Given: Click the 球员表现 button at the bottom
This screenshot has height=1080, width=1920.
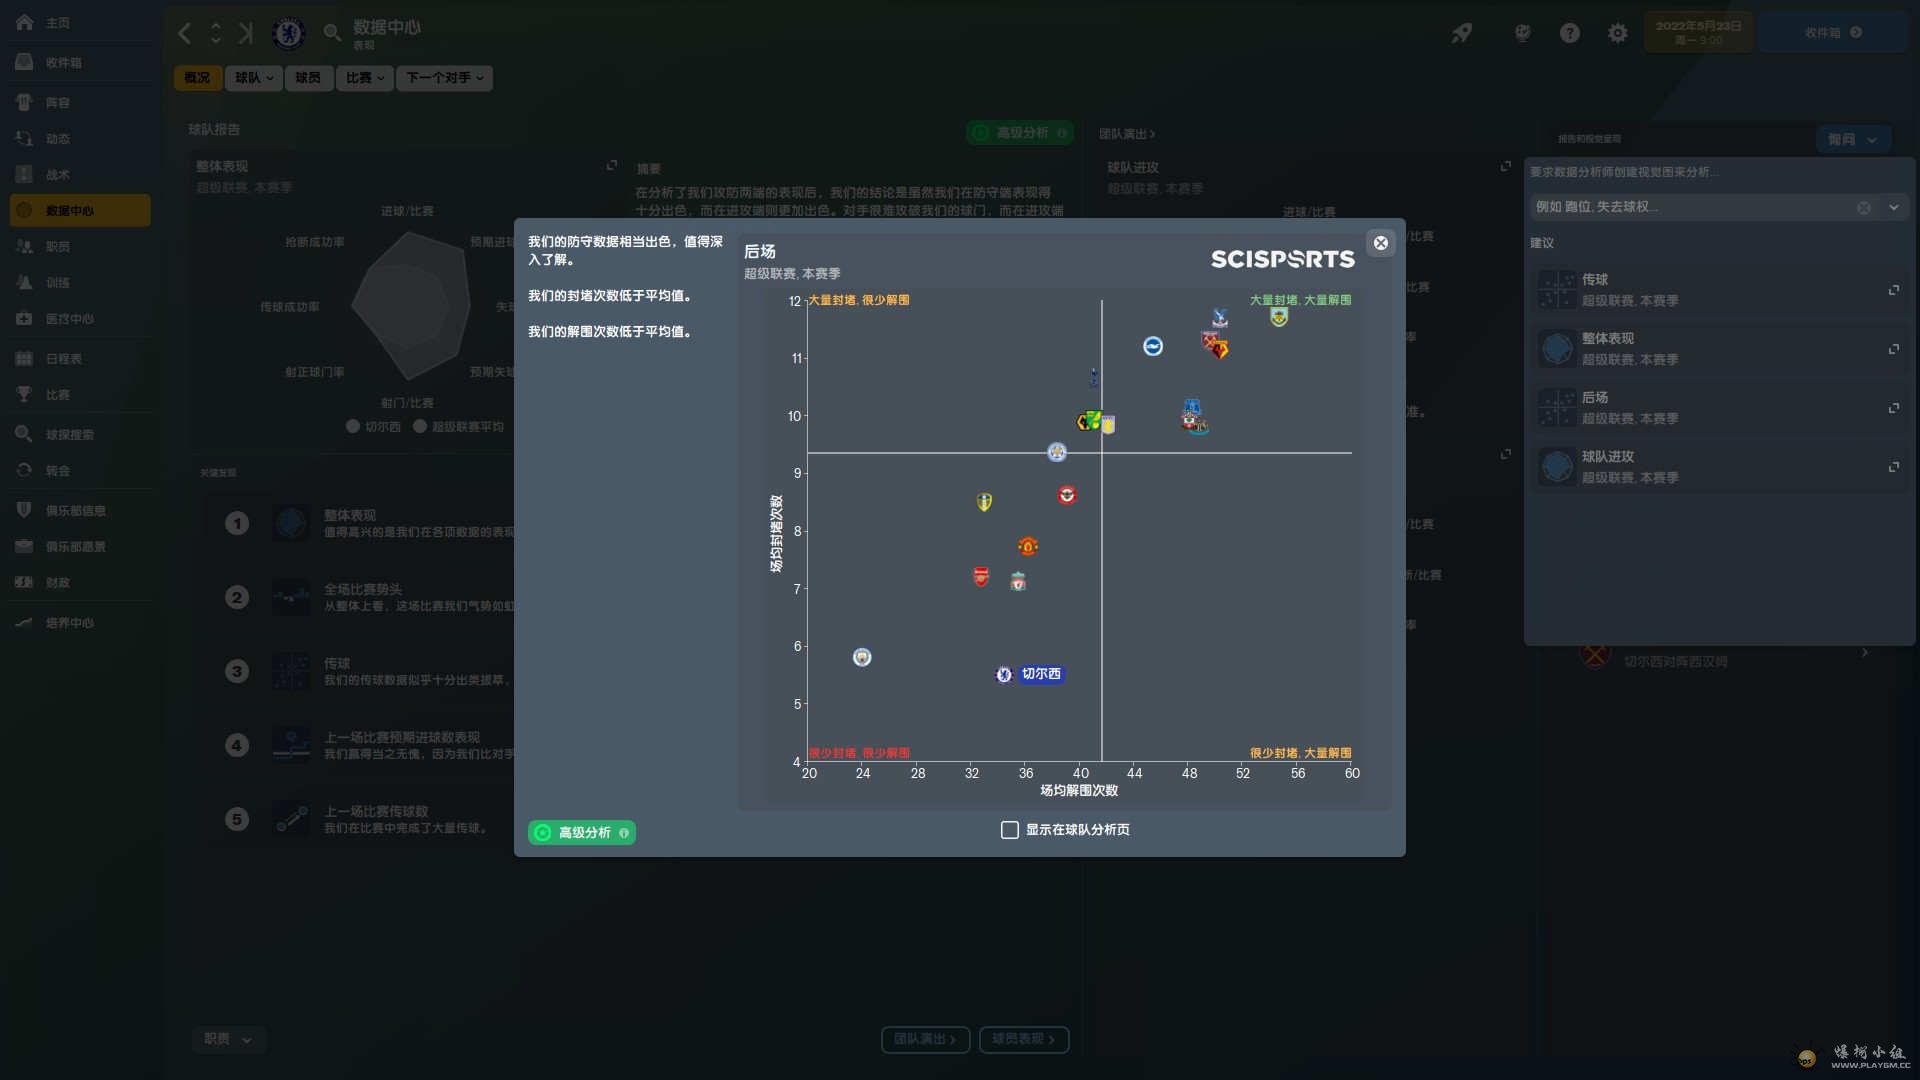Looking at the screenshot, I should 1024,1039.
